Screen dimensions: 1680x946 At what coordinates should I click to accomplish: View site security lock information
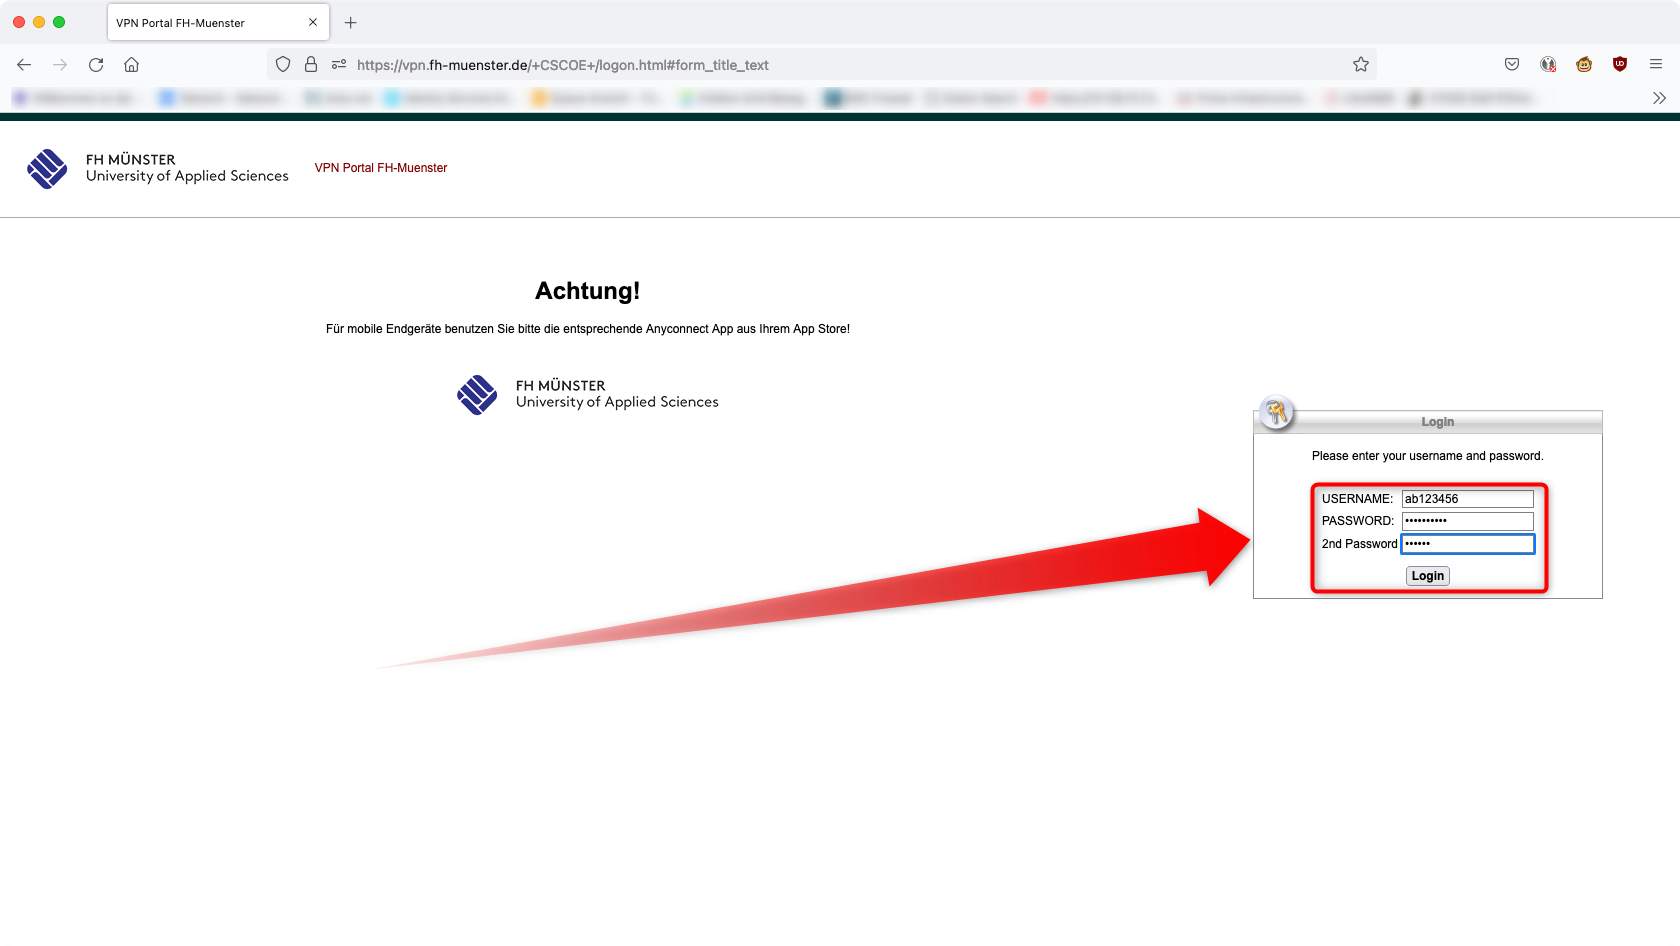(311, 65)
